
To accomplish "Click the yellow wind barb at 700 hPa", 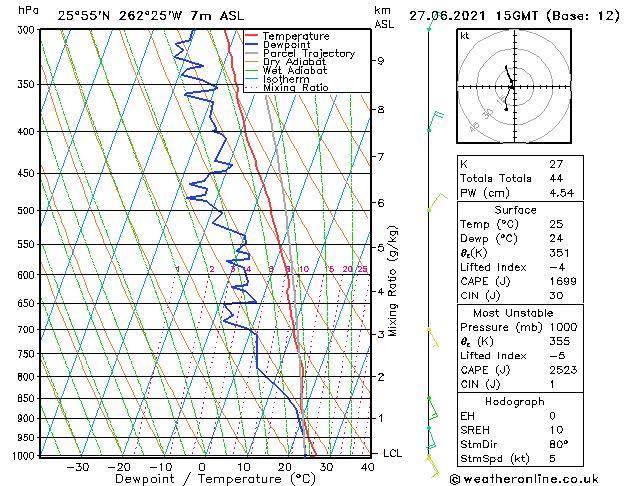I will click(x=433, y=337).
